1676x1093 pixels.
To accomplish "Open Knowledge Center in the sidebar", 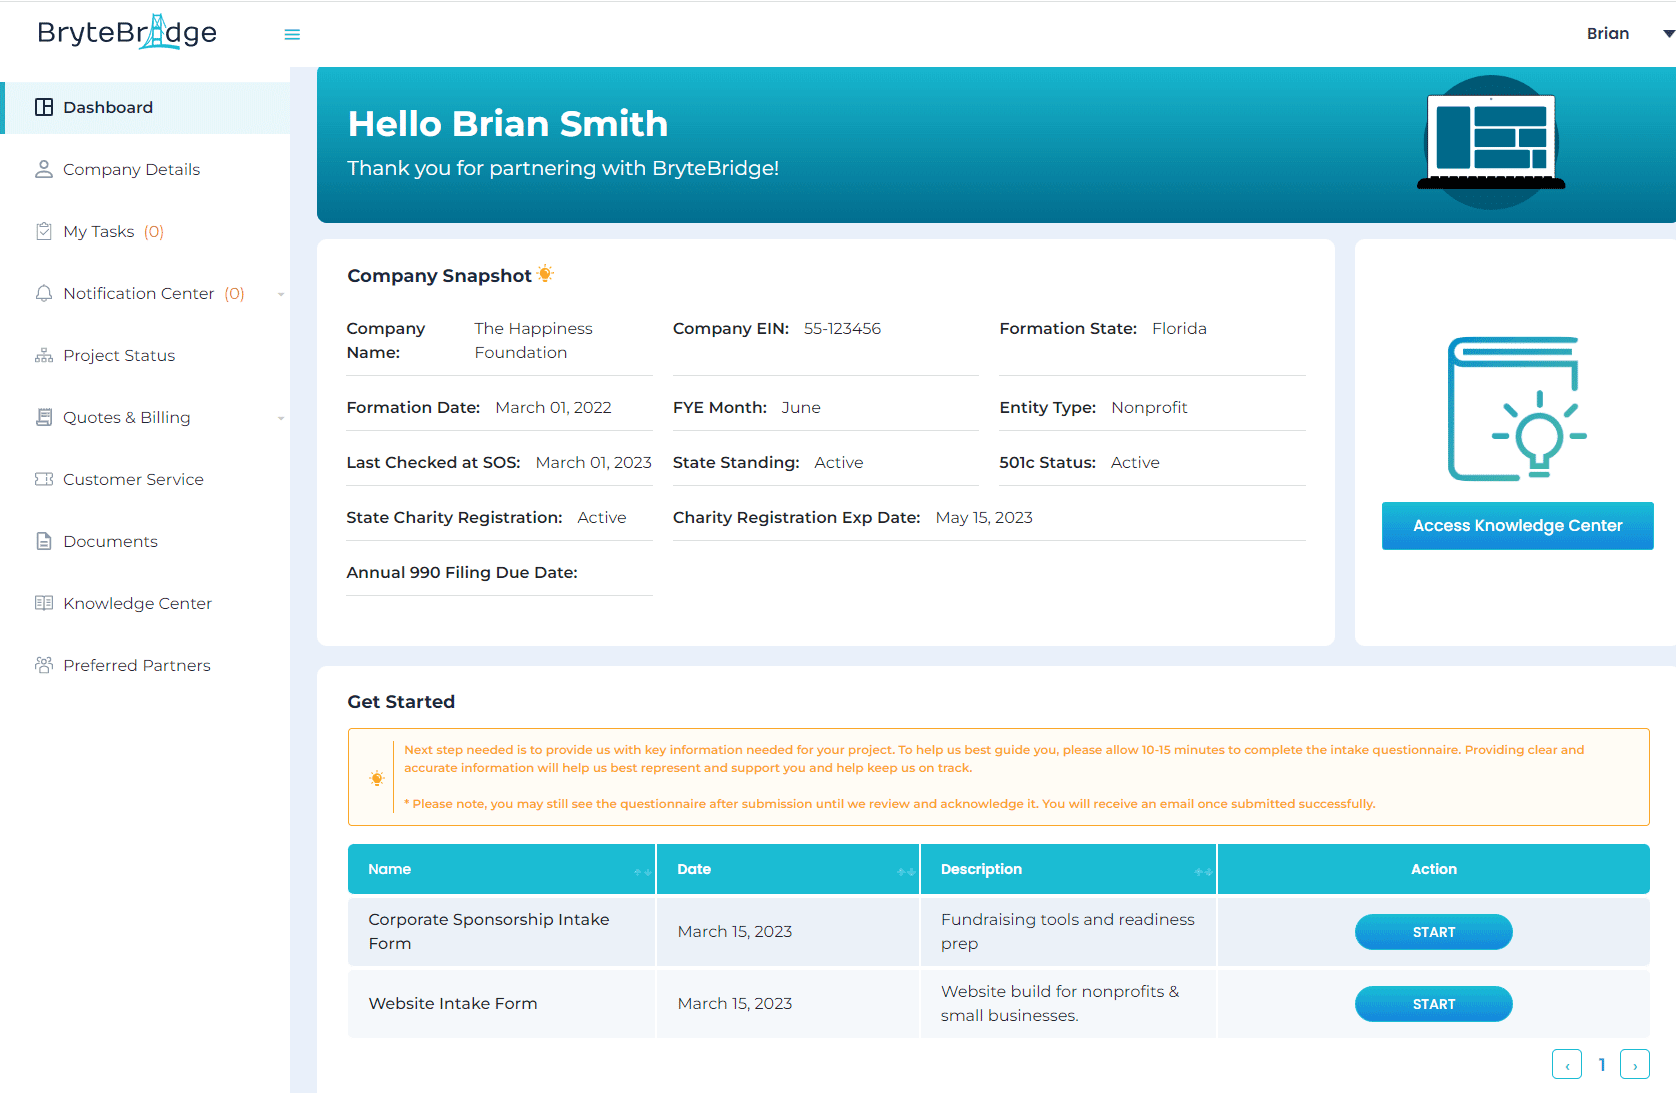I will [137, 603].
